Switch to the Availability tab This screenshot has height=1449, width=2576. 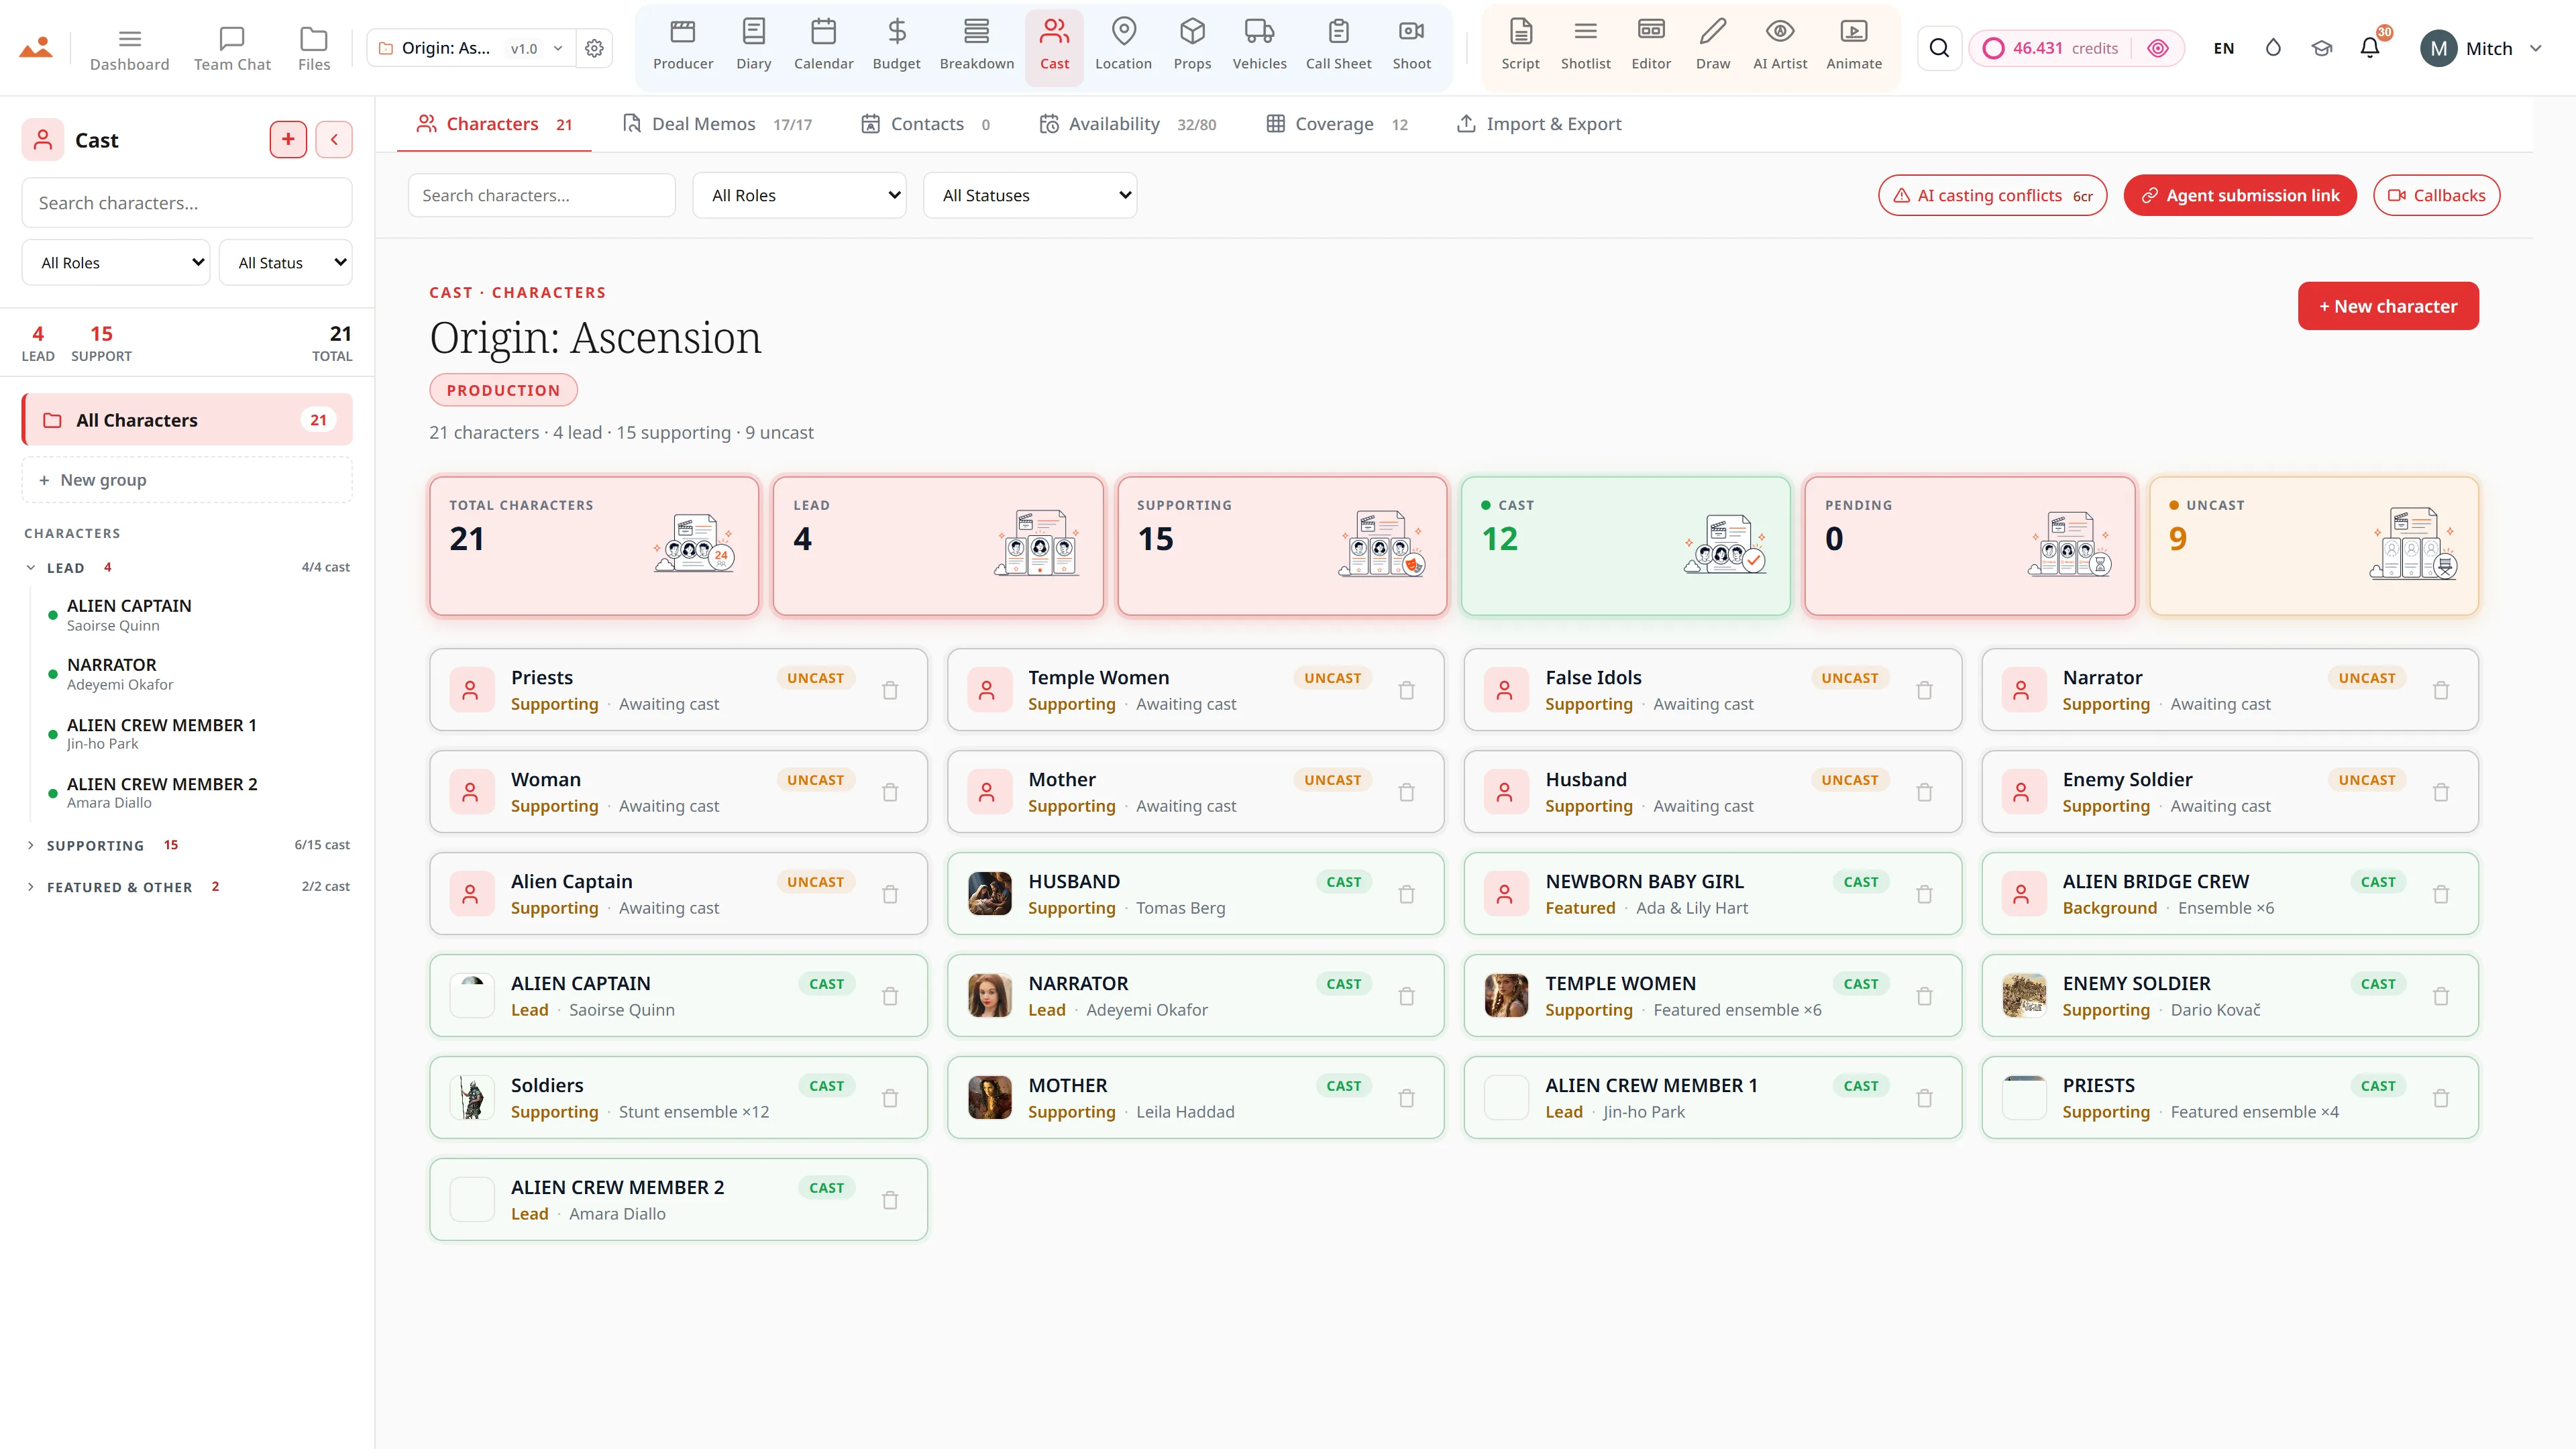point(1127,124)
